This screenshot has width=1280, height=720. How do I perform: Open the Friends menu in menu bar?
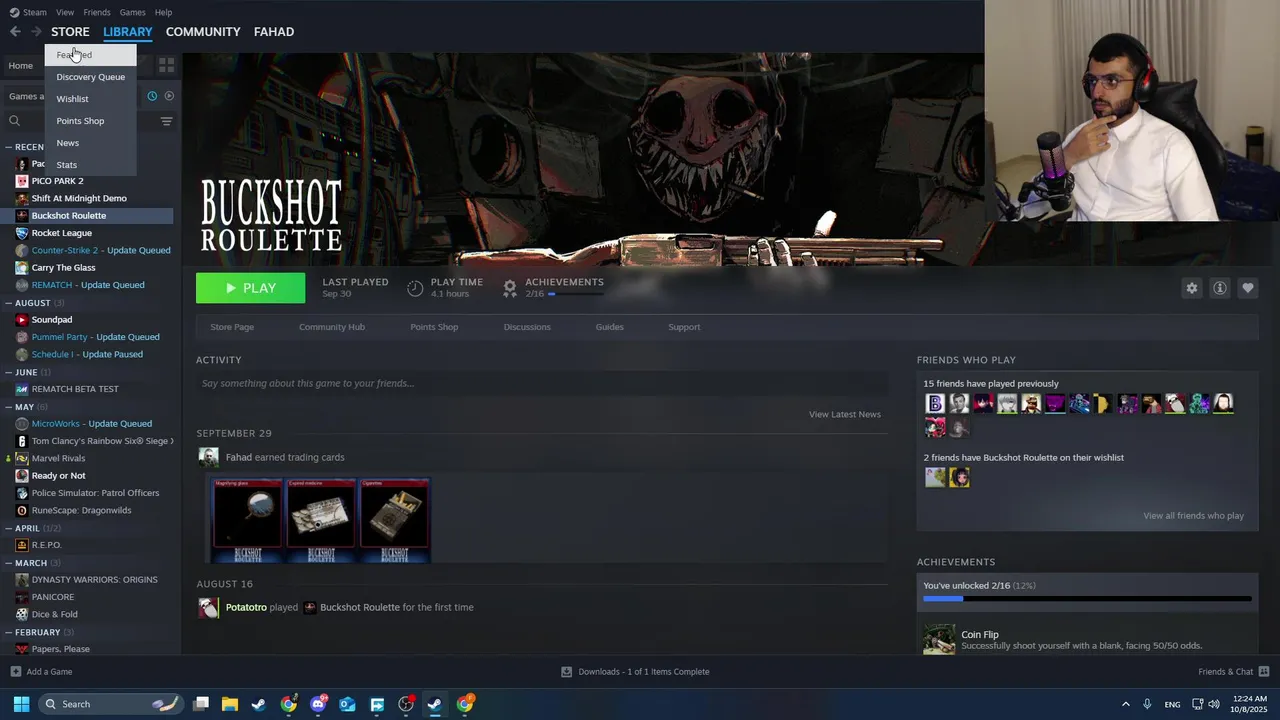pyautogui.click(x=97, y=12)
